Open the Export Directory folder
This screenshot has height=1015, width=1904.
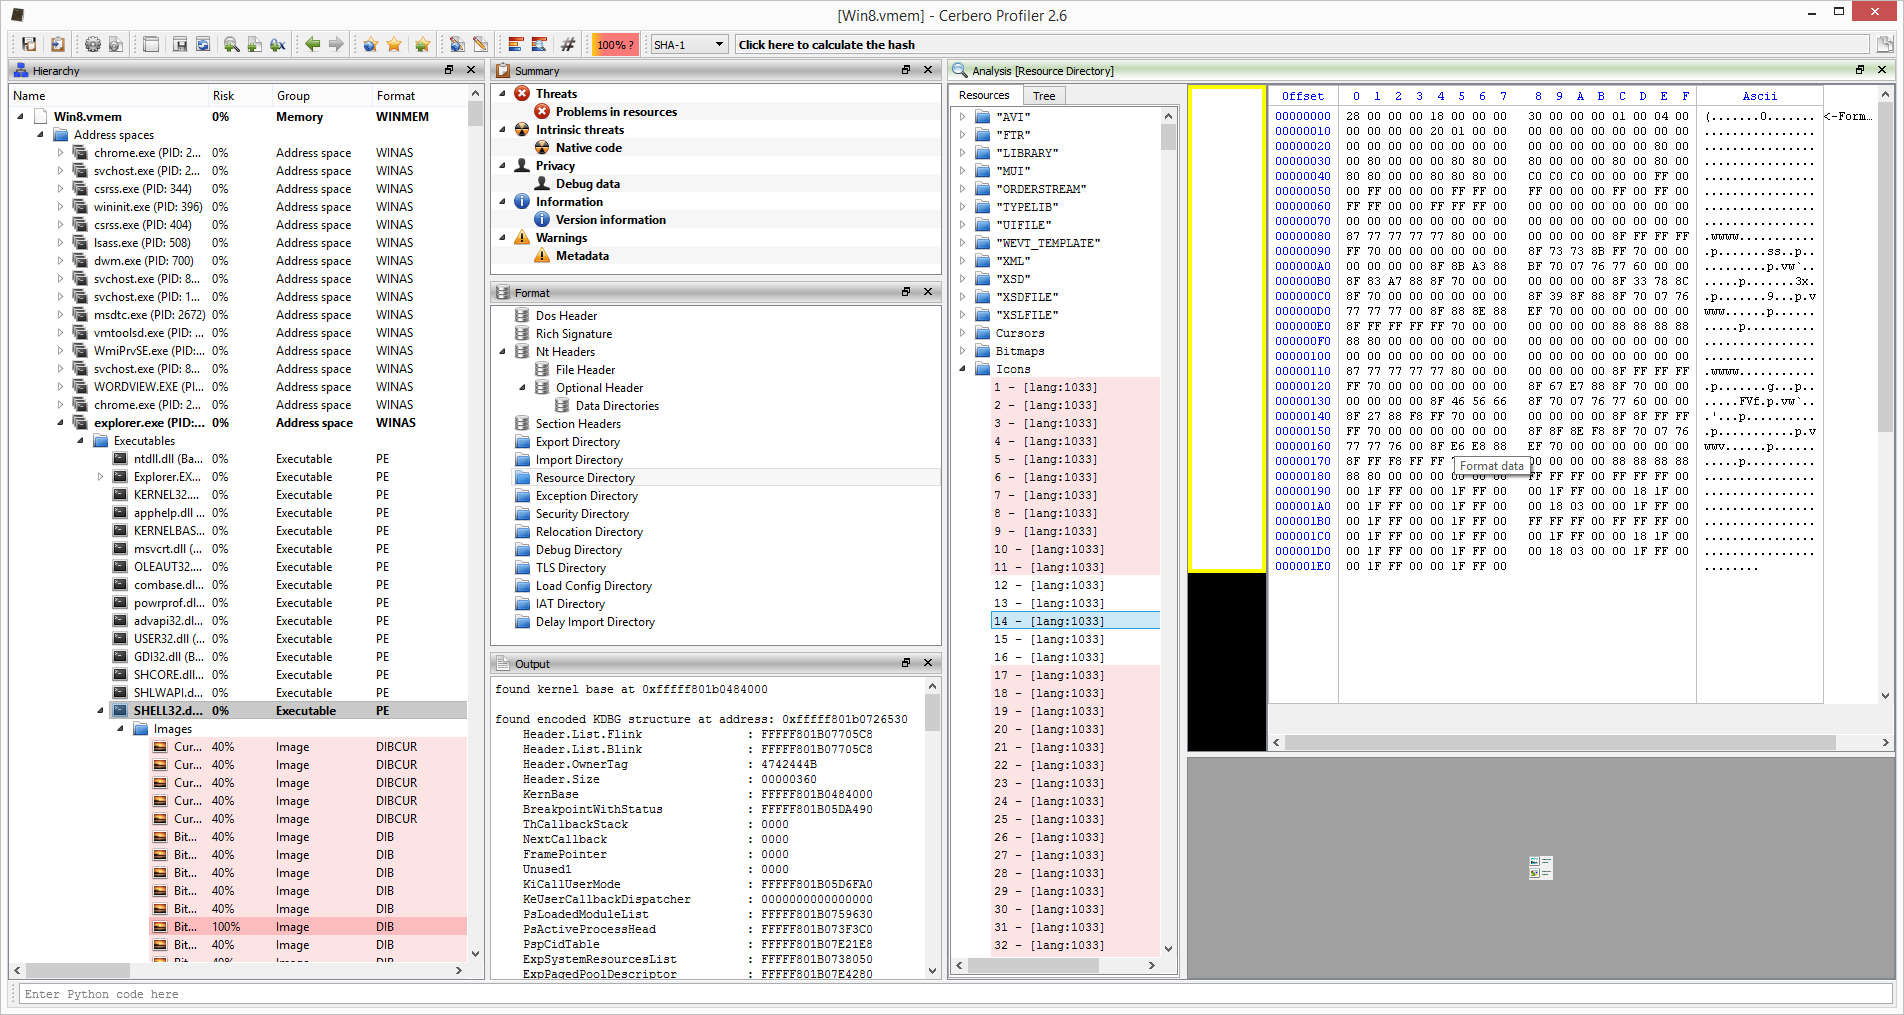[x=578, y=441]
